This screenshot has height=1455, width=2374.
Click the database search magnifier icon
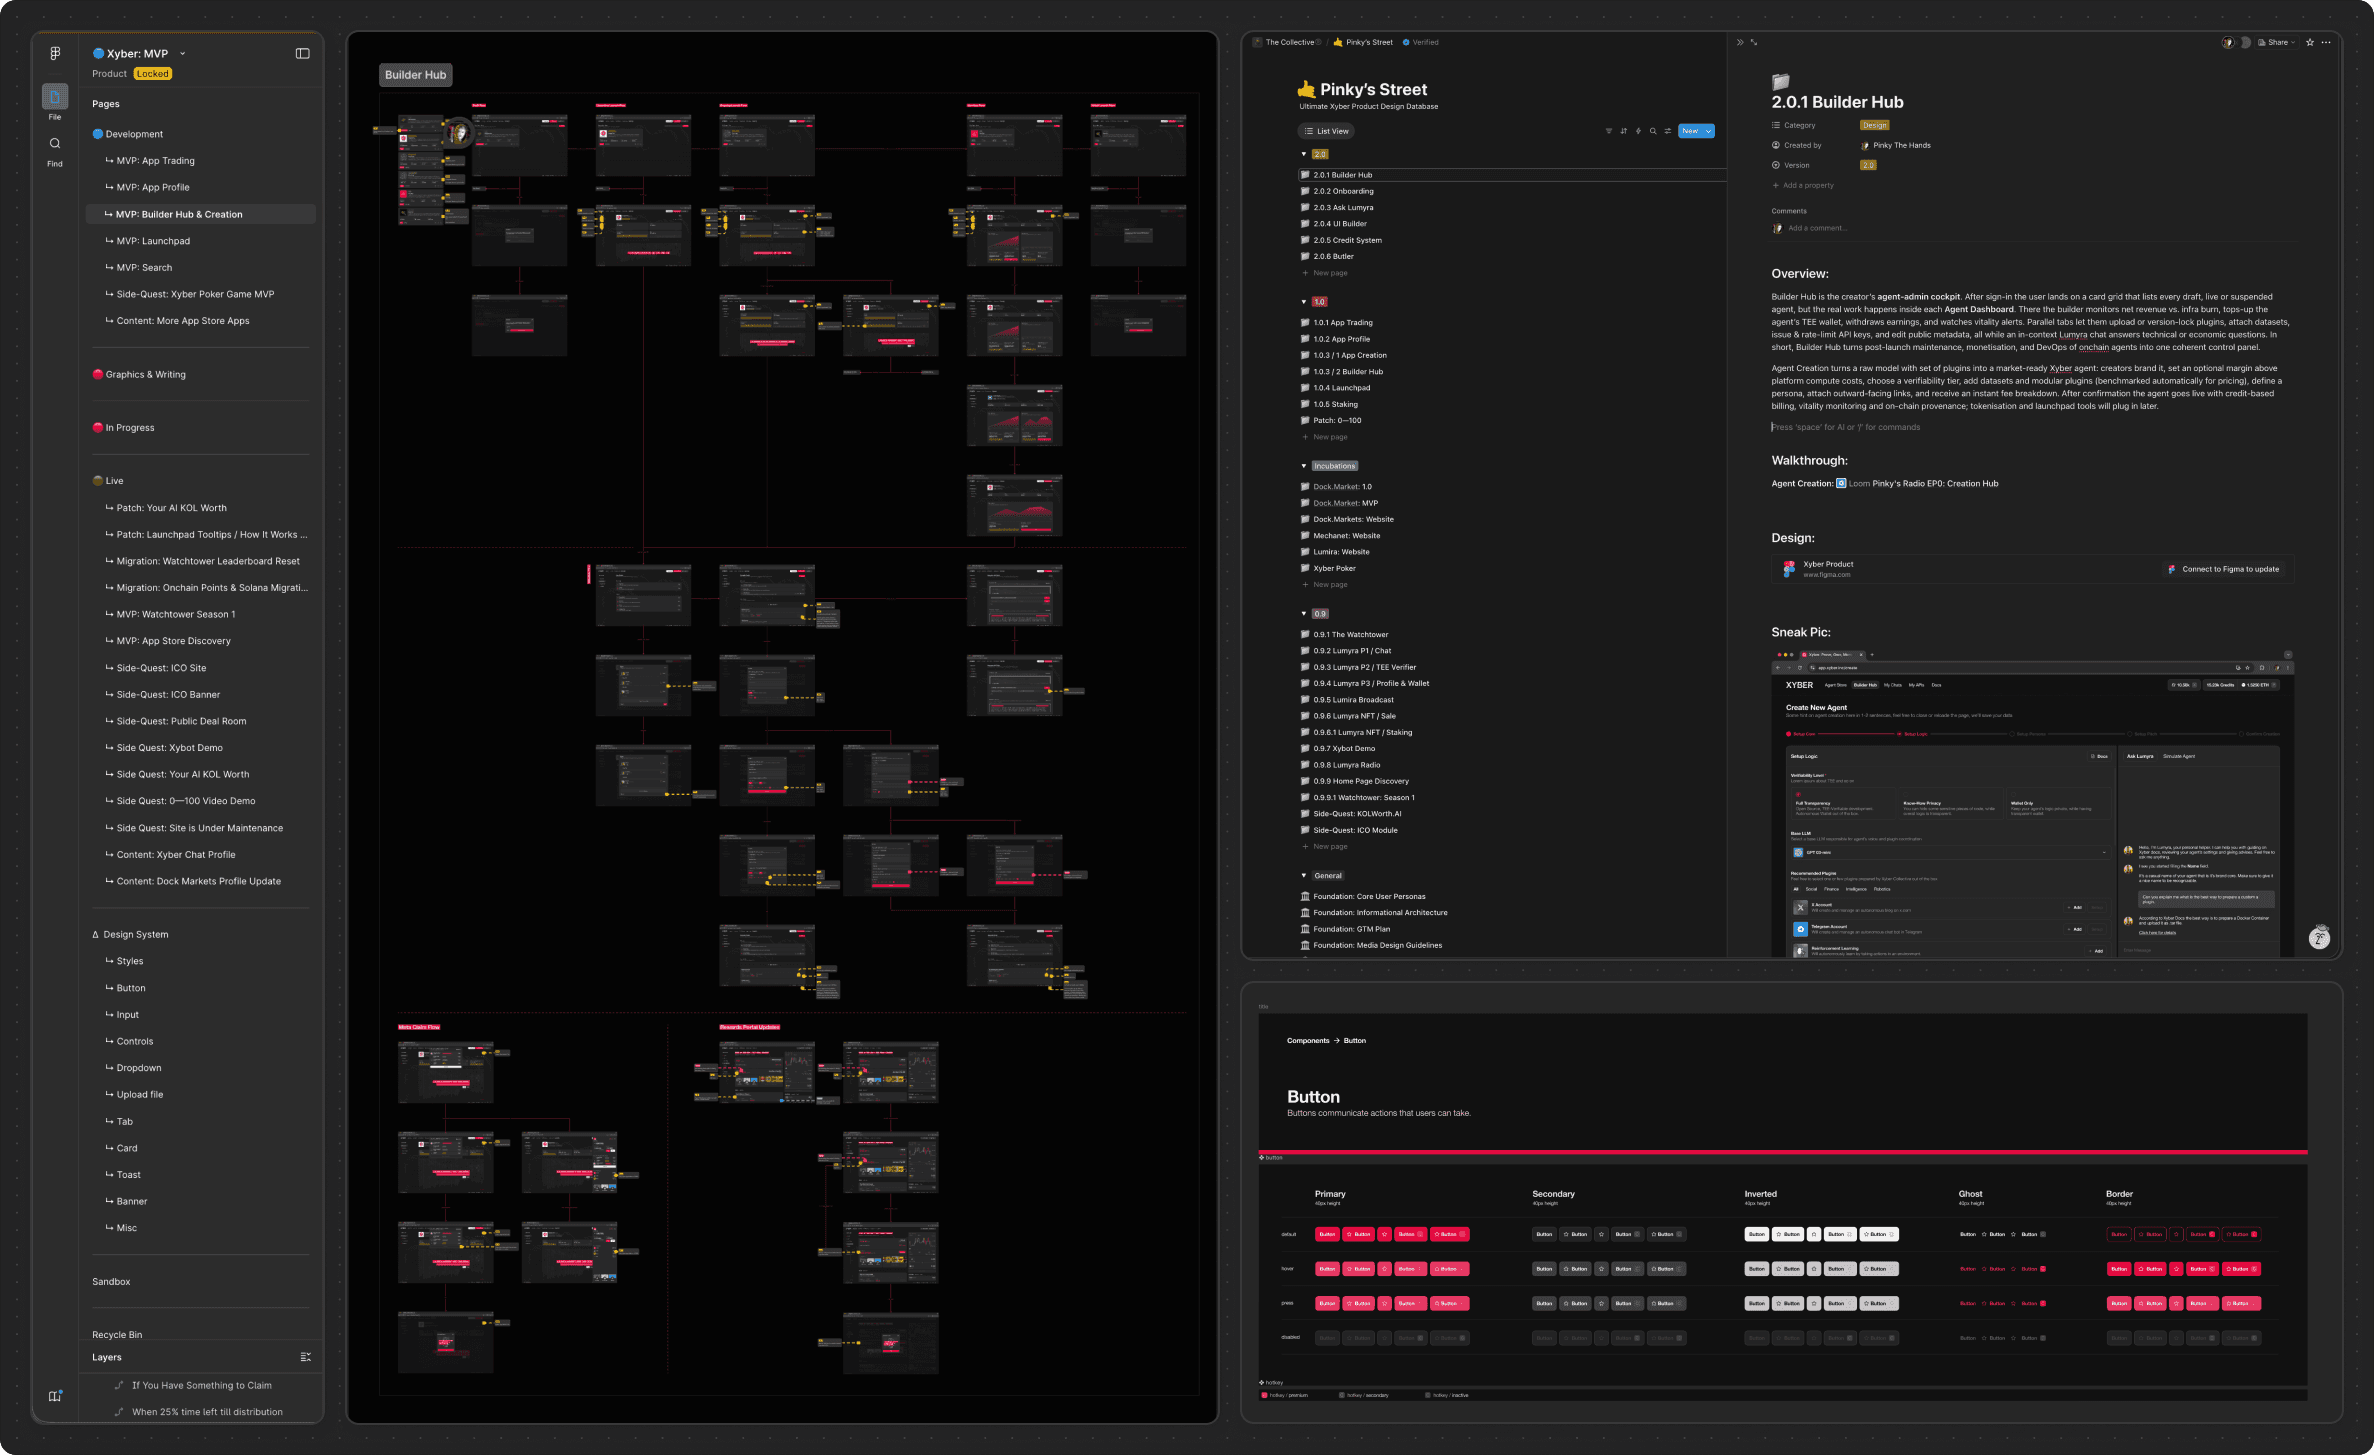[x=1653, y=131]
